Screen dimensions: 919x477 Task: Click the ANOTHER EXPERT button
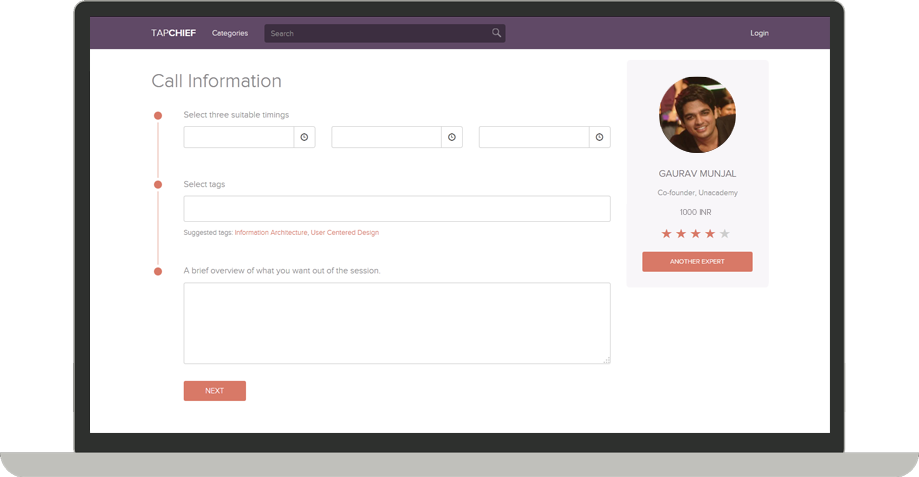[x=697, y=261]
